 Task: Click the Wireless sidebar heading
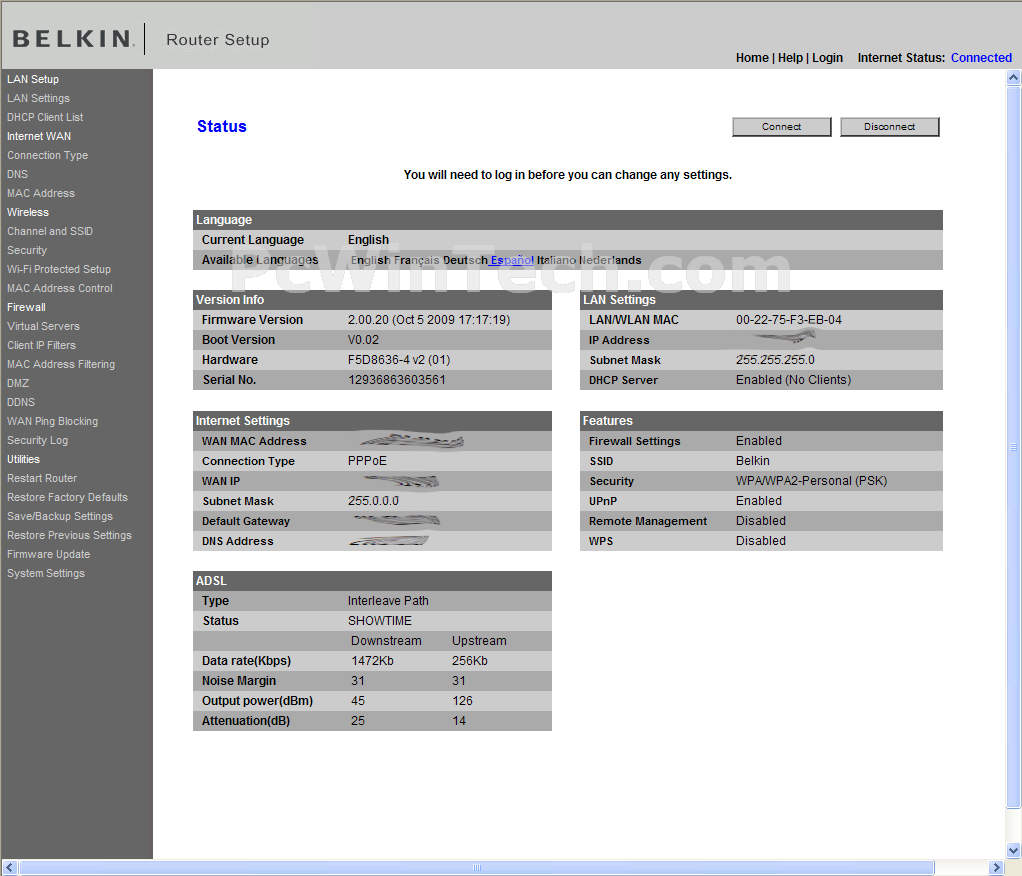pyautogui.click(x=28, y=212)
